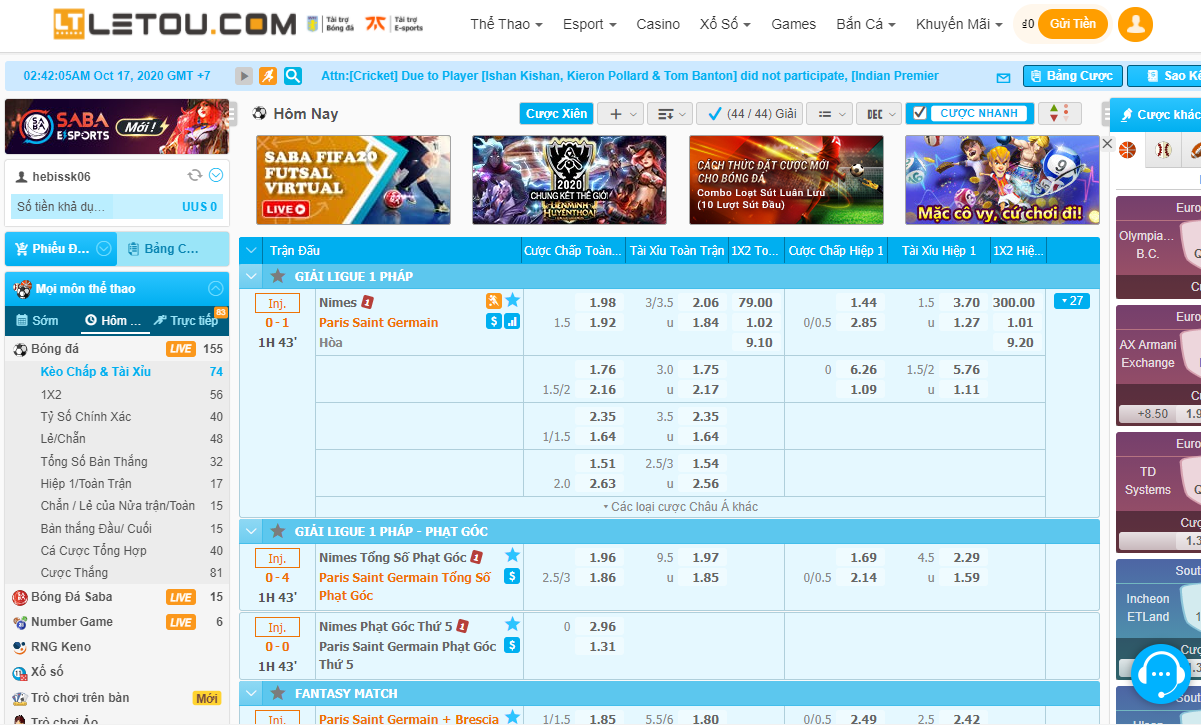The width and height of the screenshot is (1201, 725).
Task: Expand 27 more markets for Nimes match
Action: click(x=1071, y=301)
